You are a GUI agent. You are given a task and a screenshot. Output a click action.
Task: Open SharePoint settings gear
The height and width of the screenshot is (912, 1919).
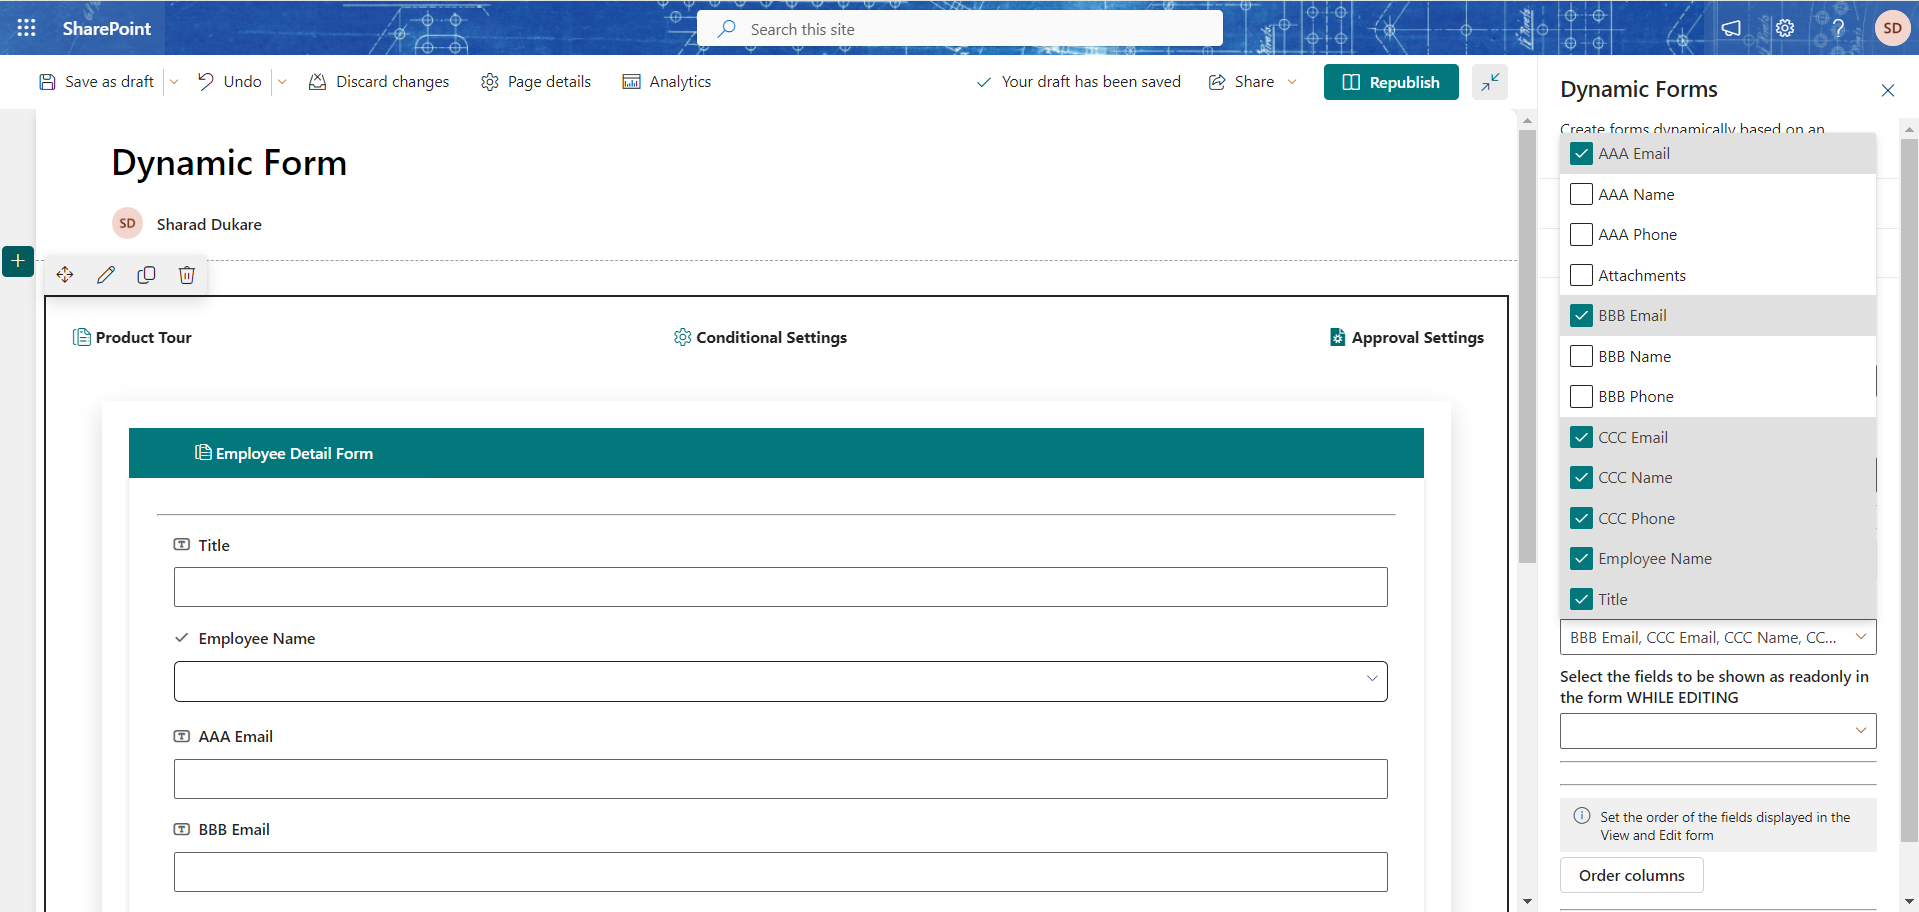(1786, 28)
